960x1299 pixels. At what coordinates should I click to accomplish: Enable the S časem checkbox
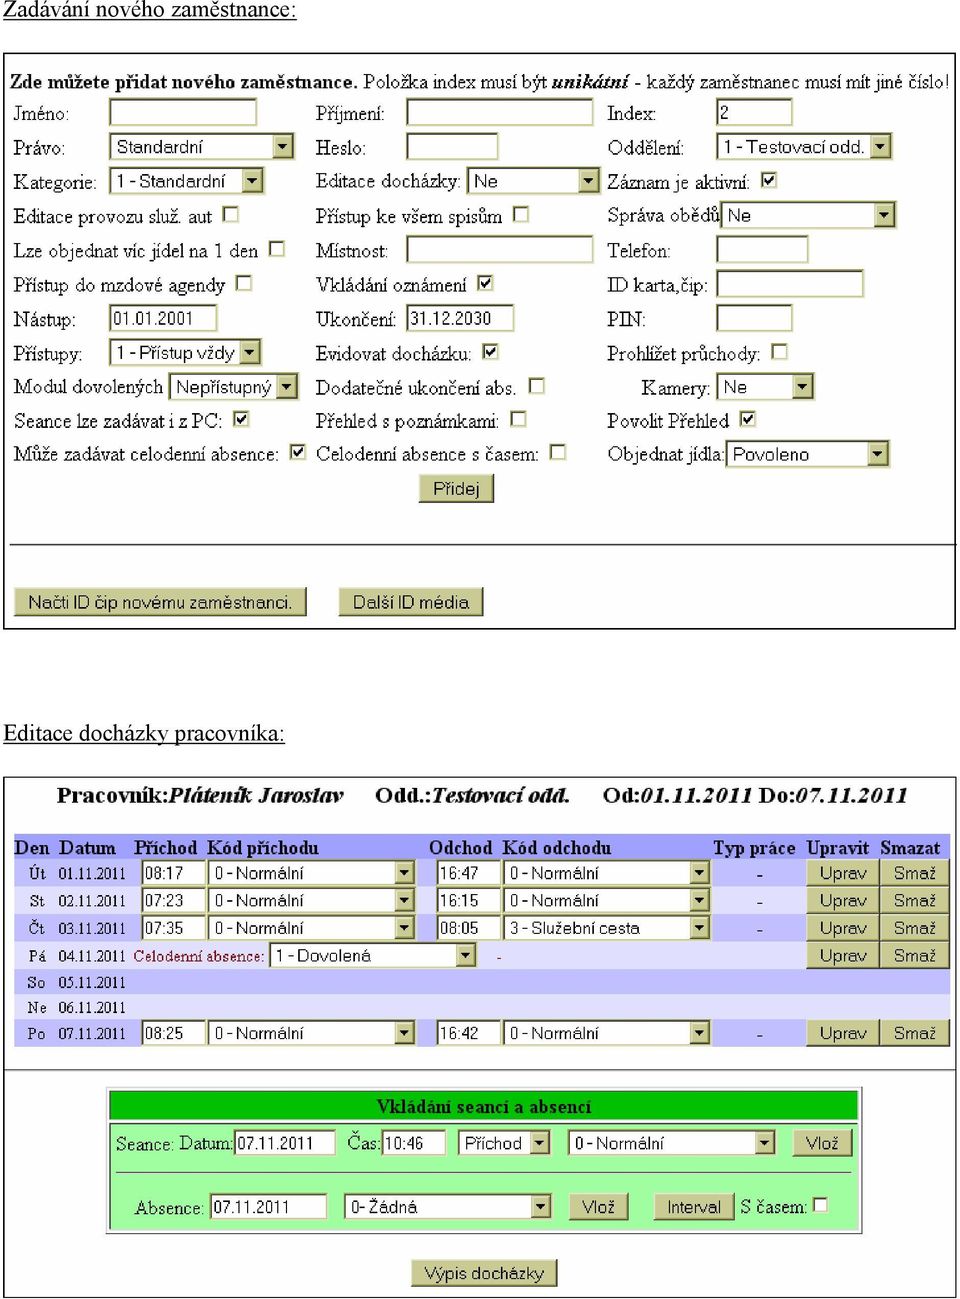point(821,1205)
